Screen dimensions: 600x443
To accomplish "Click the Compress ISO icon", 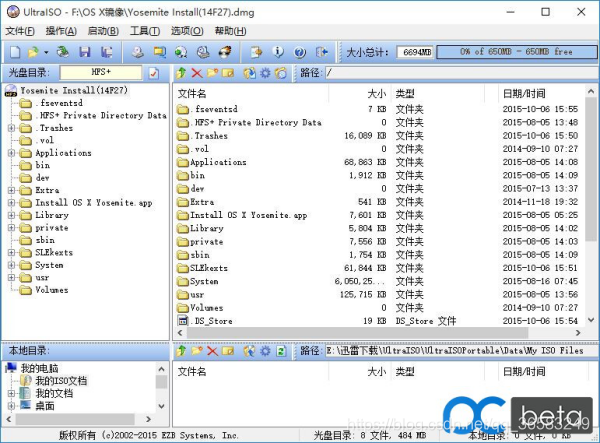I will [181, 52].
